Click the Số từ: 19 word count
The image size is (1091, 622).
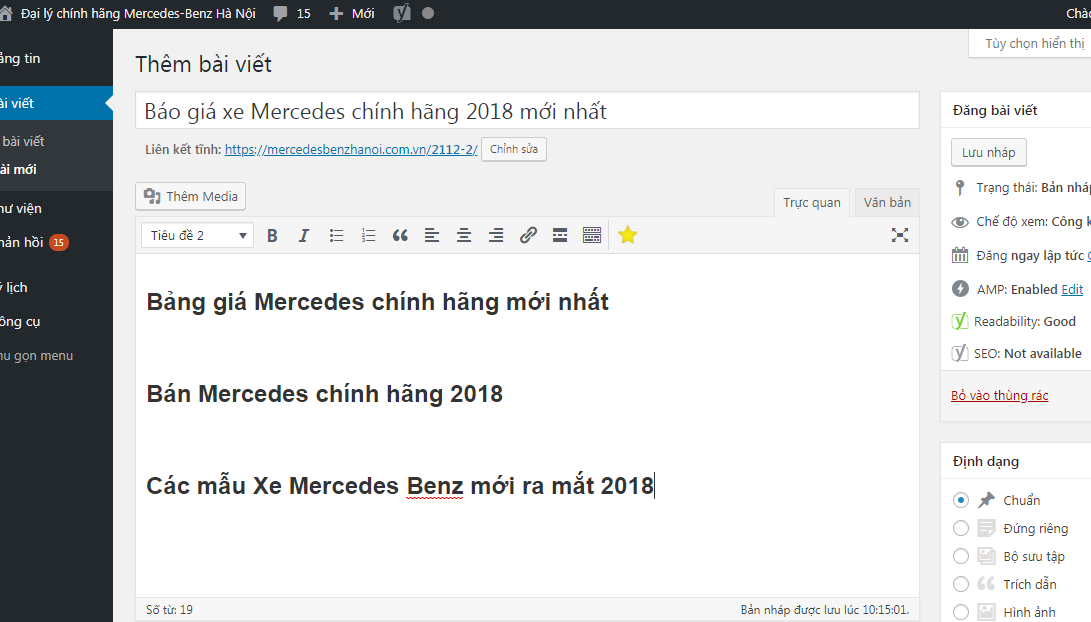coord(169,609)
